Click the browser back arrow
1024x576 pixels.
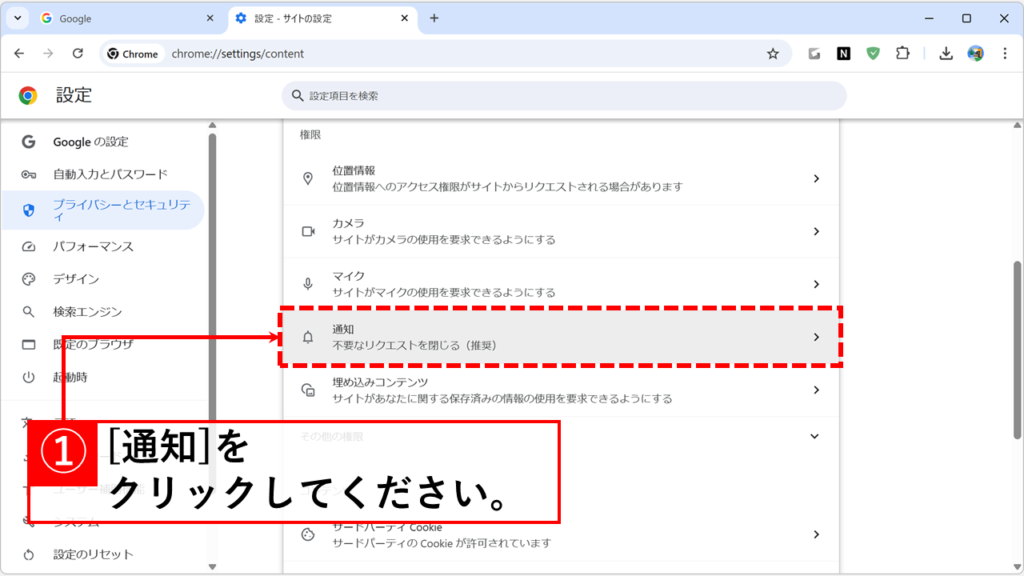19,54
